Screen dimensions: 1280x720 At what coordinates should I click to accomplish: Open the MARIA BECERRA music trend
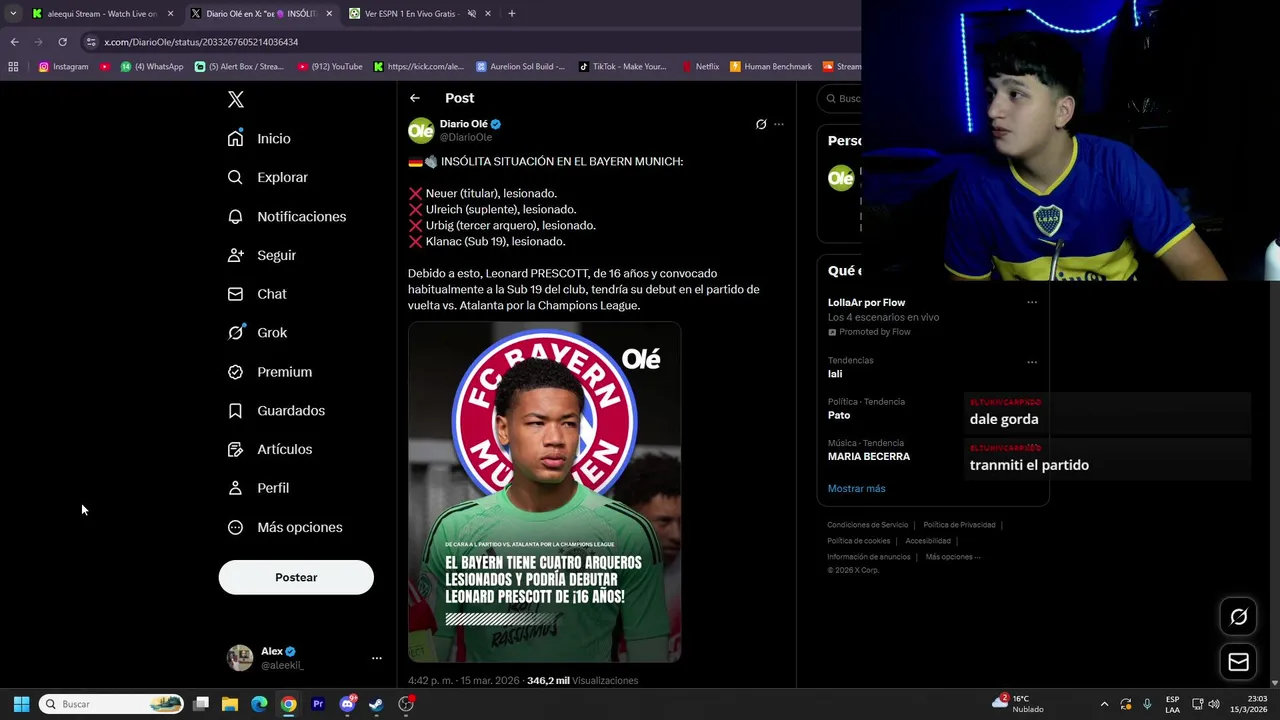tap(869, 456)
